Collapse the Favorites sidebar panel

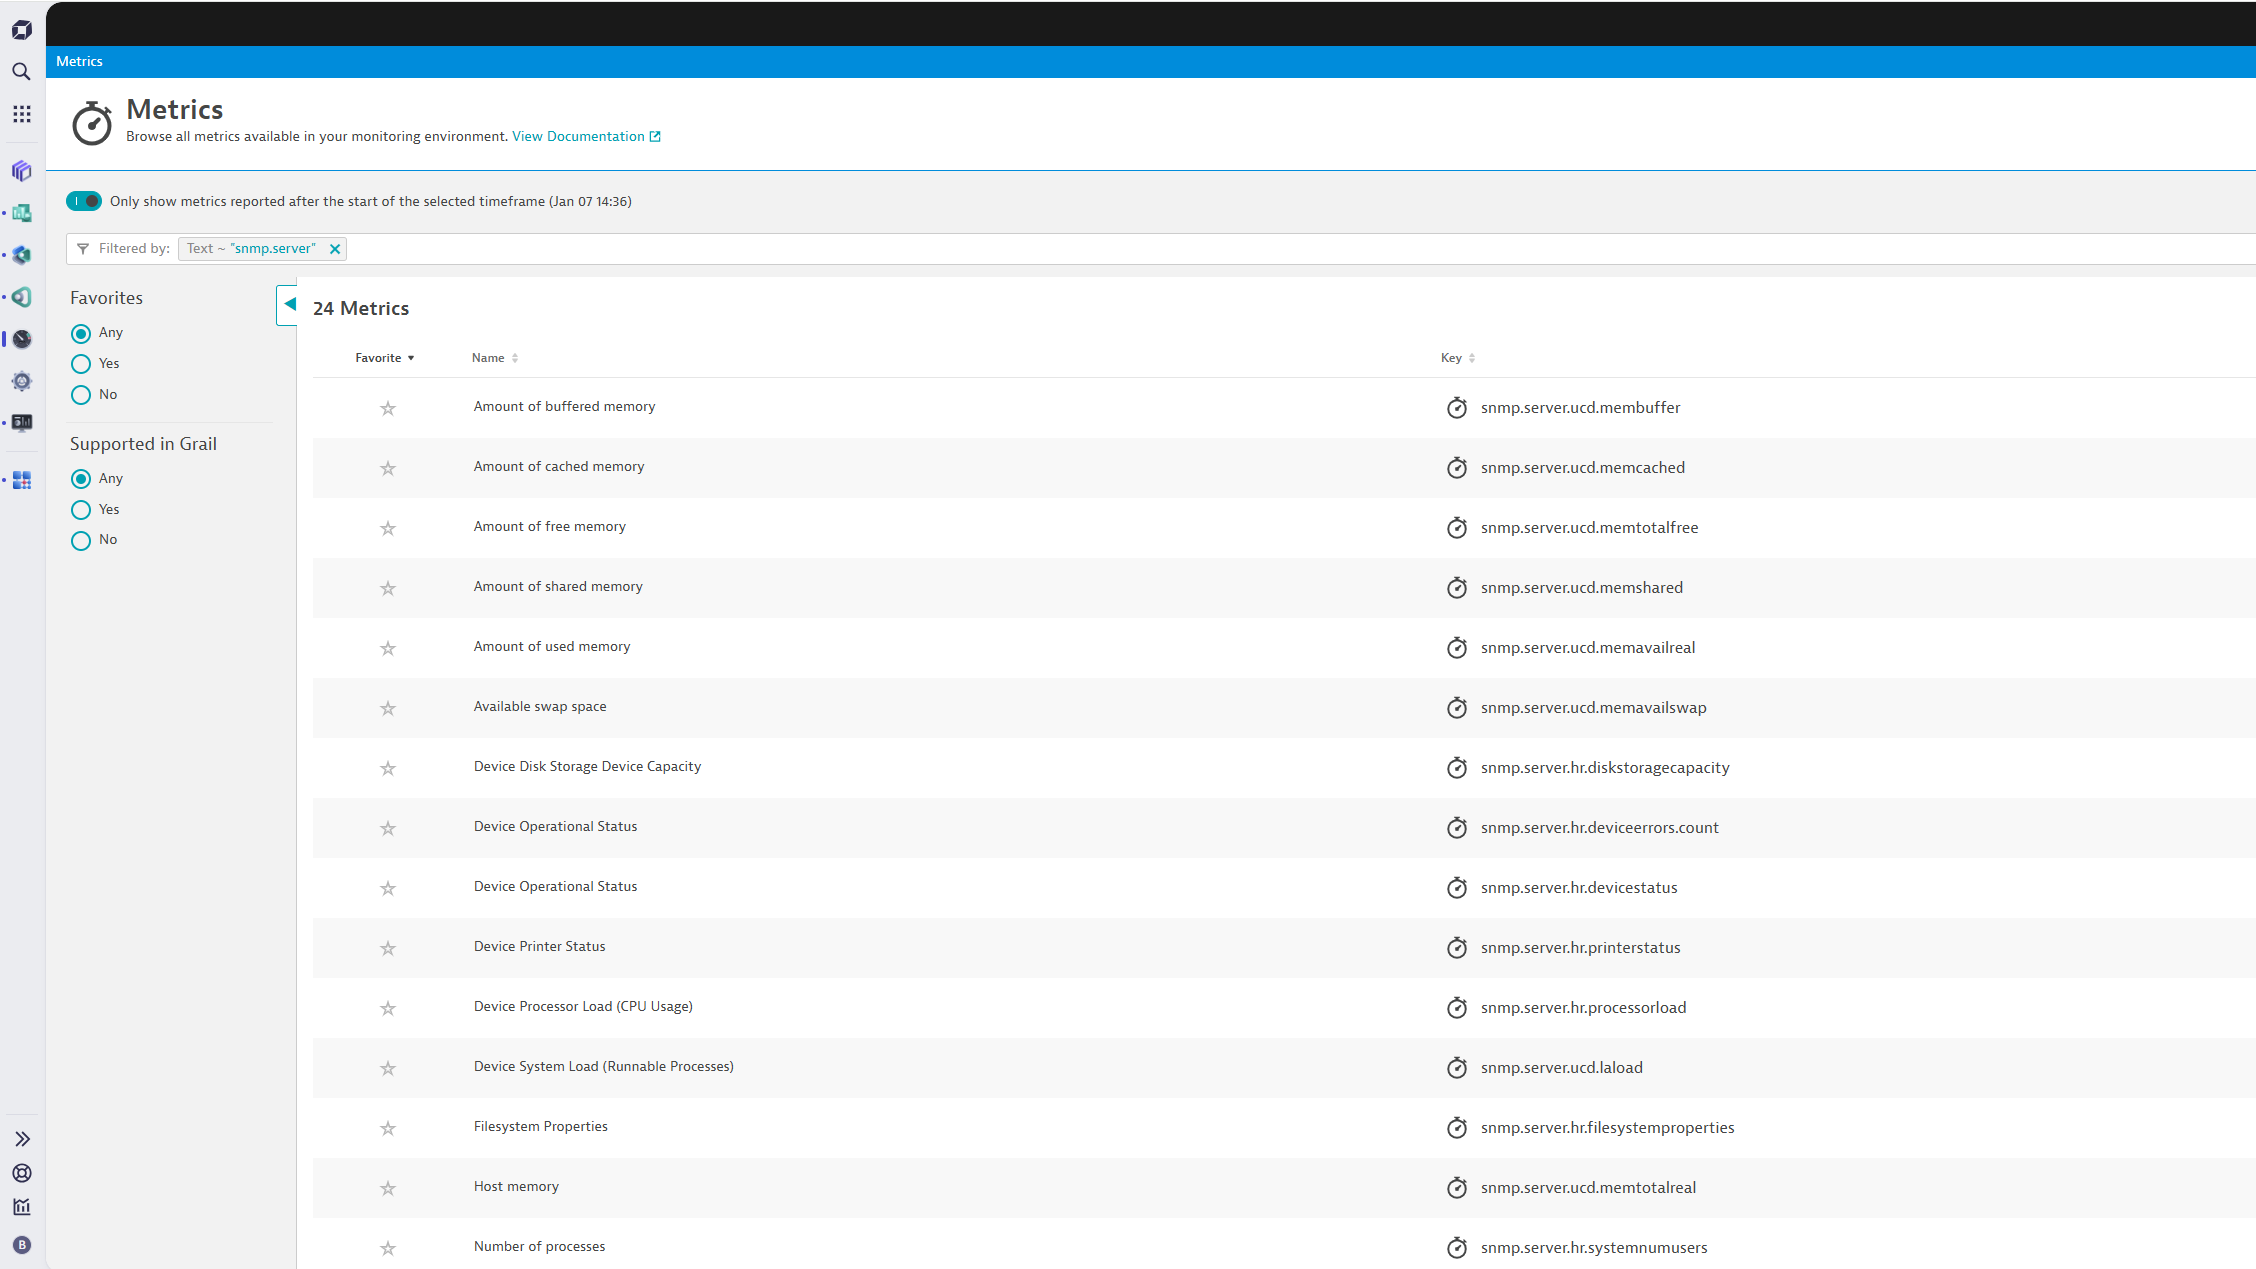point(287,303)
